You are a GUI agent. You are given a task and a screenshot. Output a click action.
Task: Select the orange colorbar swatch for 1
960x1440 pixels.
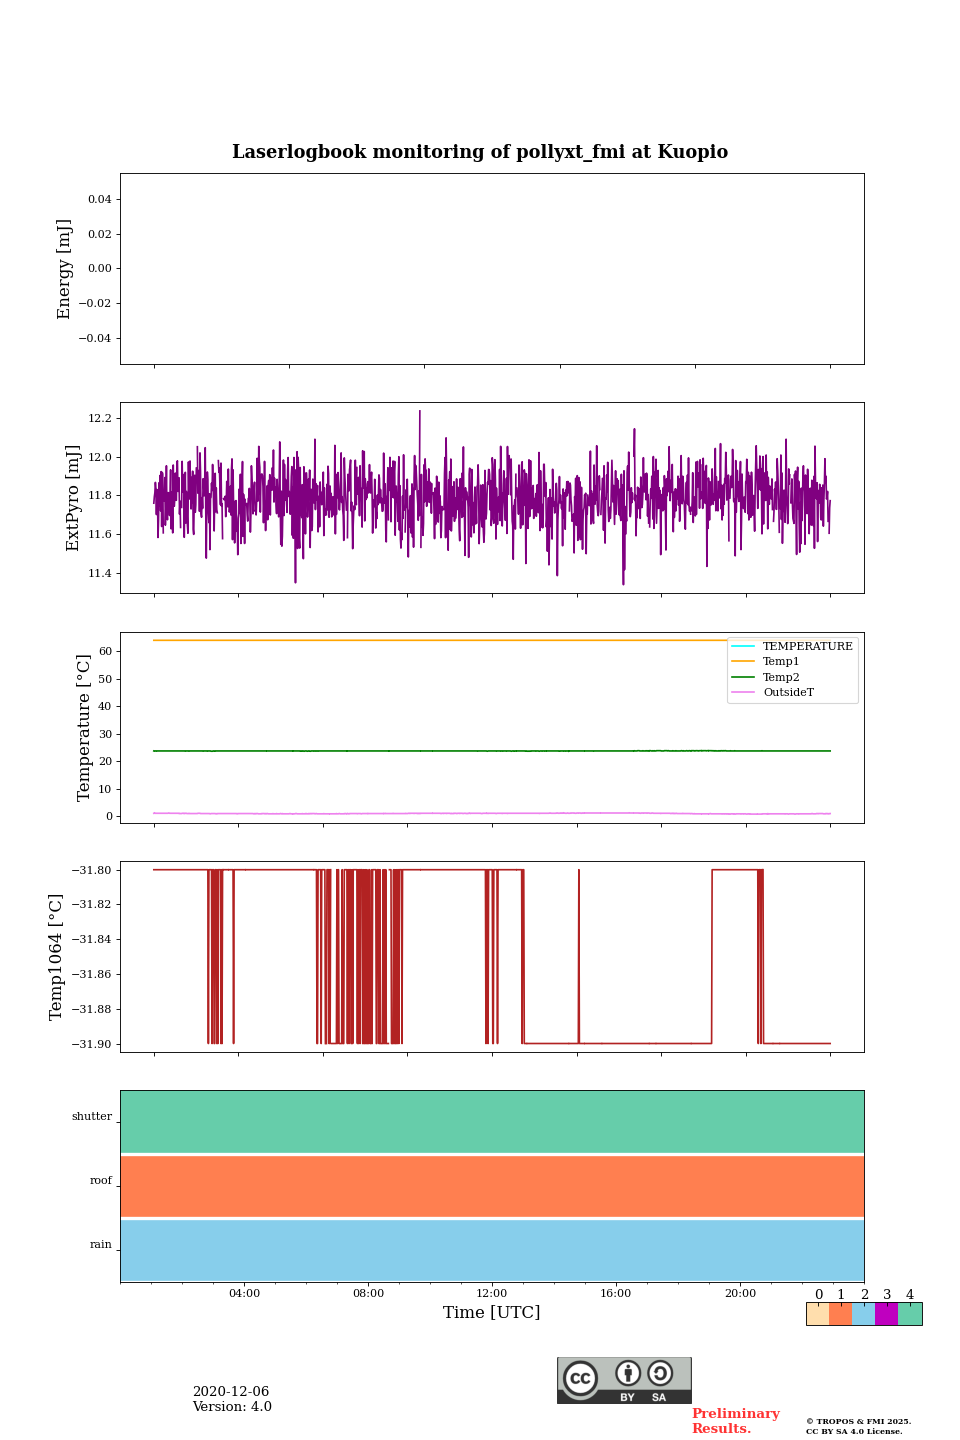(x=840, y=1314)
